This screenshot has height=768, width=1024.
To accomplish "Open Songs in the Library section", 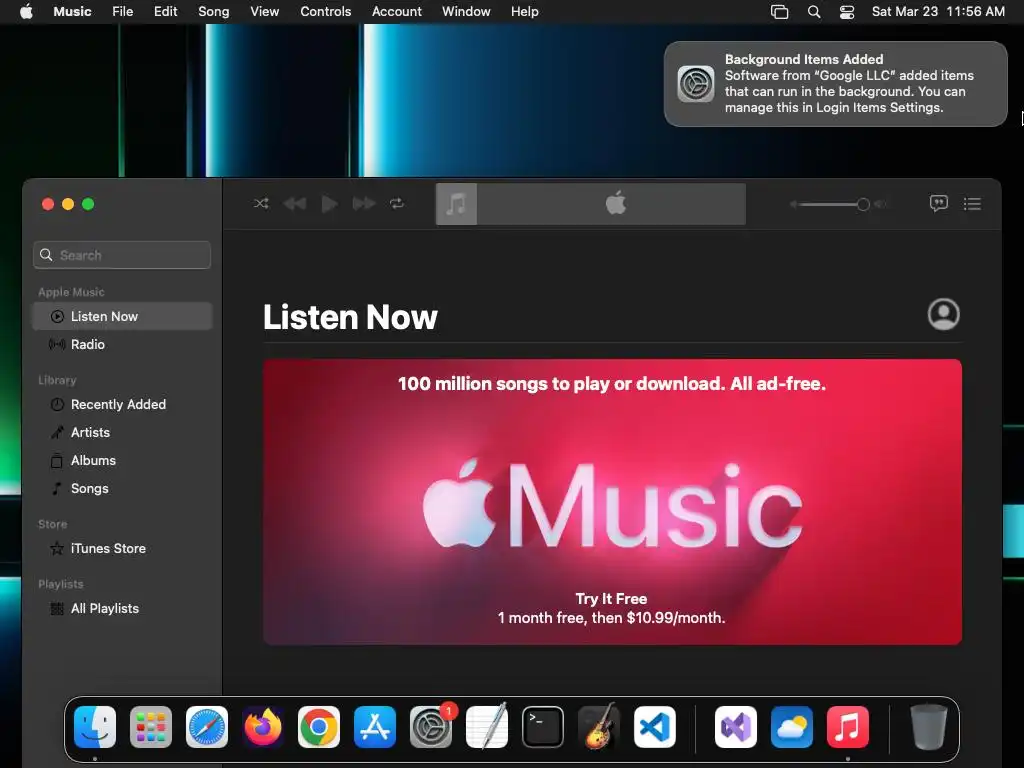I will pyautogui.click(x=122, y=488).
